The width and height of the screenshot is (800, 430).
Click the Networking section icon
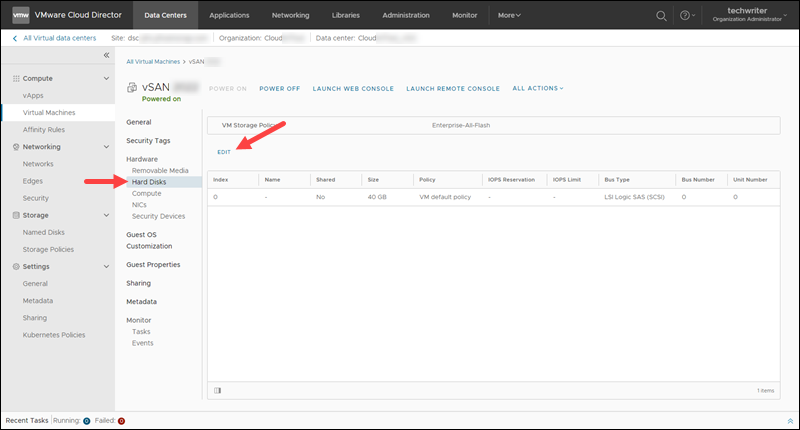16,147
